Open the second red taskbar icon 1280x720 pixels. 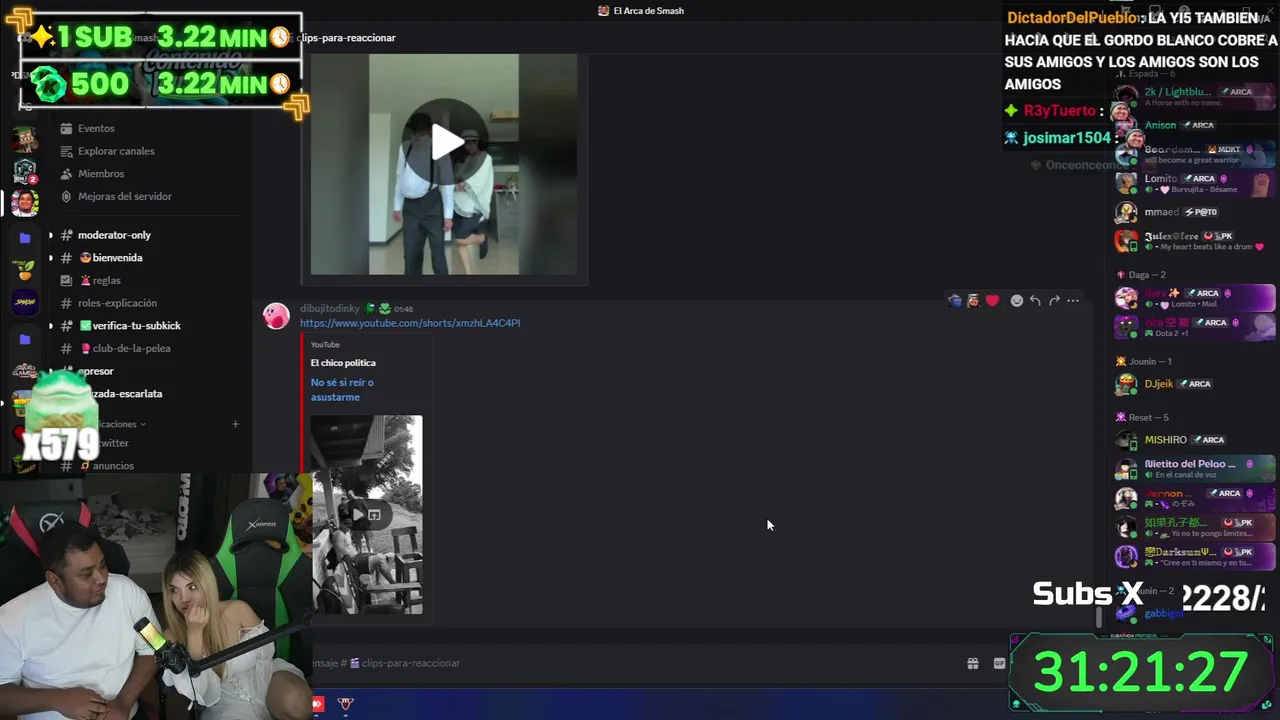tap(345, 704)
